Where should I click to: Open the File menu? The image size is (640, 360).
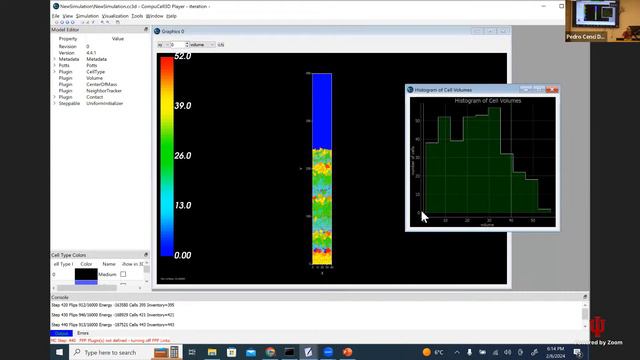click(56, 16)
